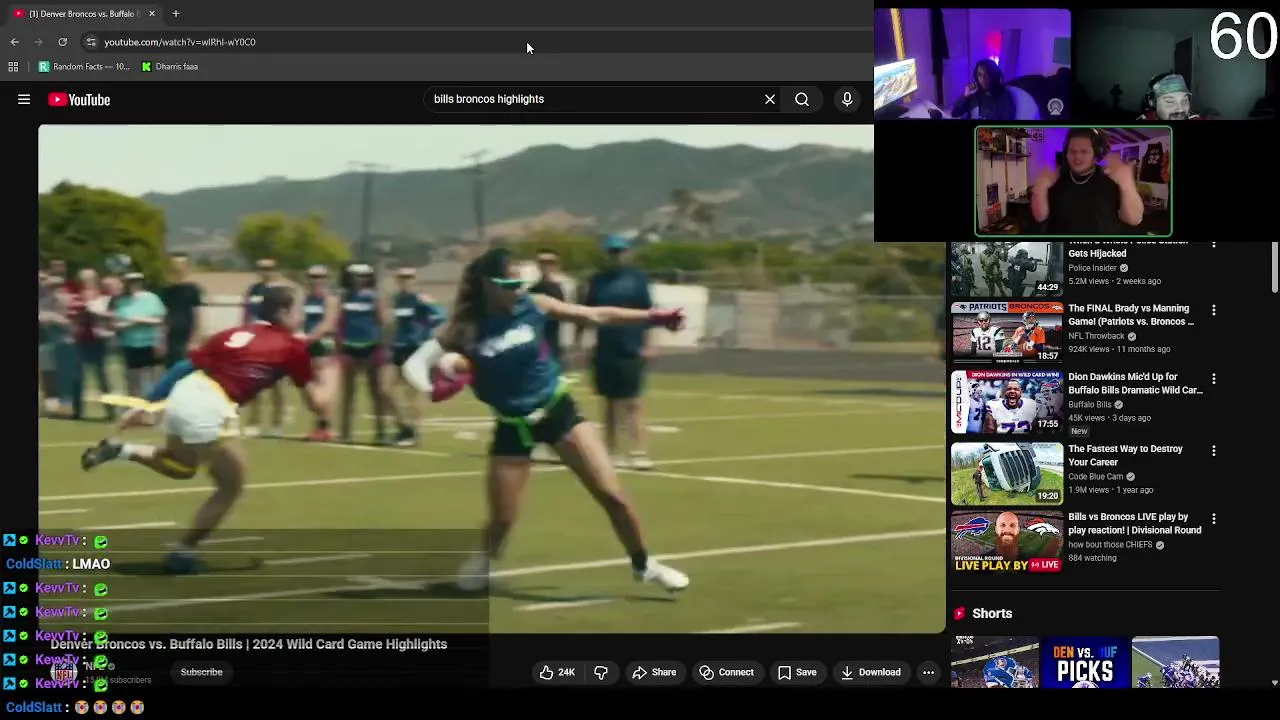Open options for Bills vs Broncos LIVE
Screen dimensions: 1280x720
[1214, 519]
